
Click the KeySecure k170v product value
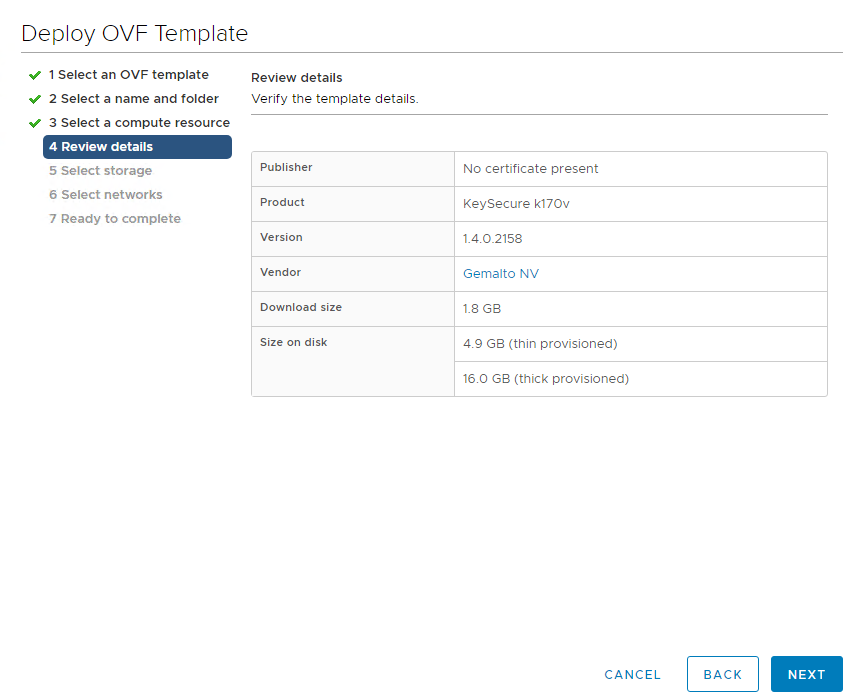(x=516, y=204)
